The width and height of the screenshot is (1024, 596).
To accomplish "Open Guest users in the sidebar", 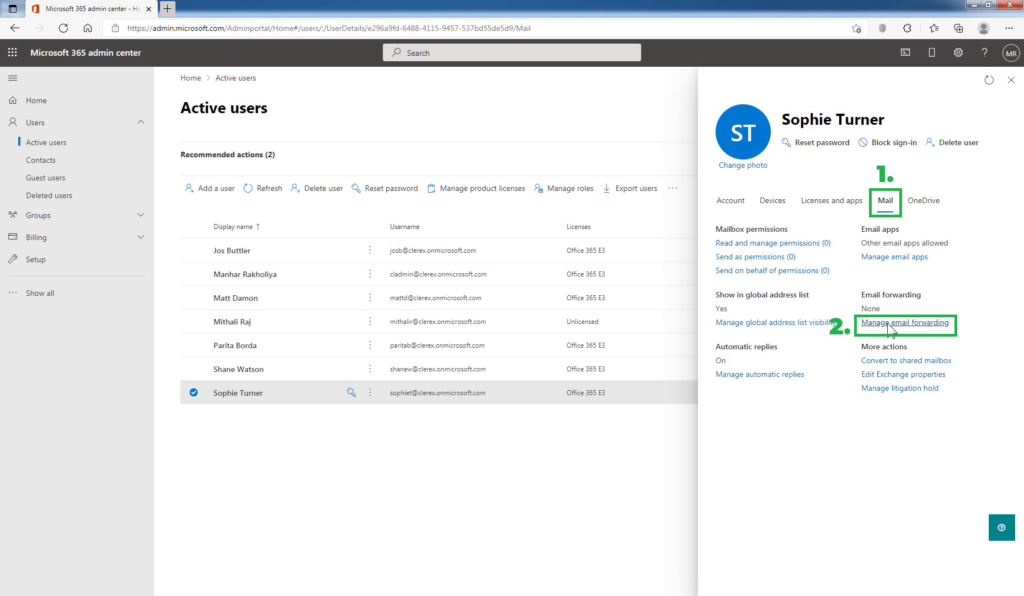I will 45,178.
